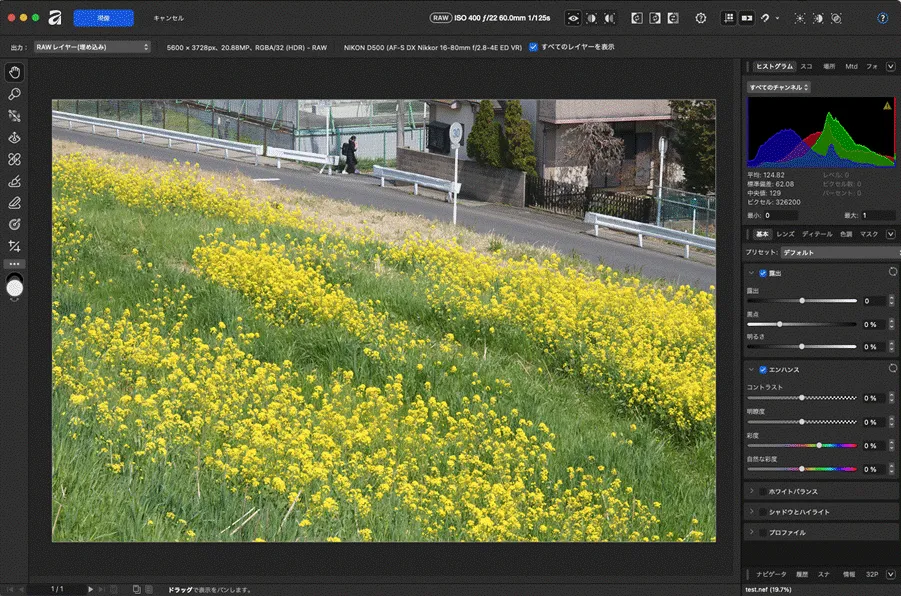Open the すべてのチャンネル channel selector
This screenshot has height=596, width=901.
780,86
